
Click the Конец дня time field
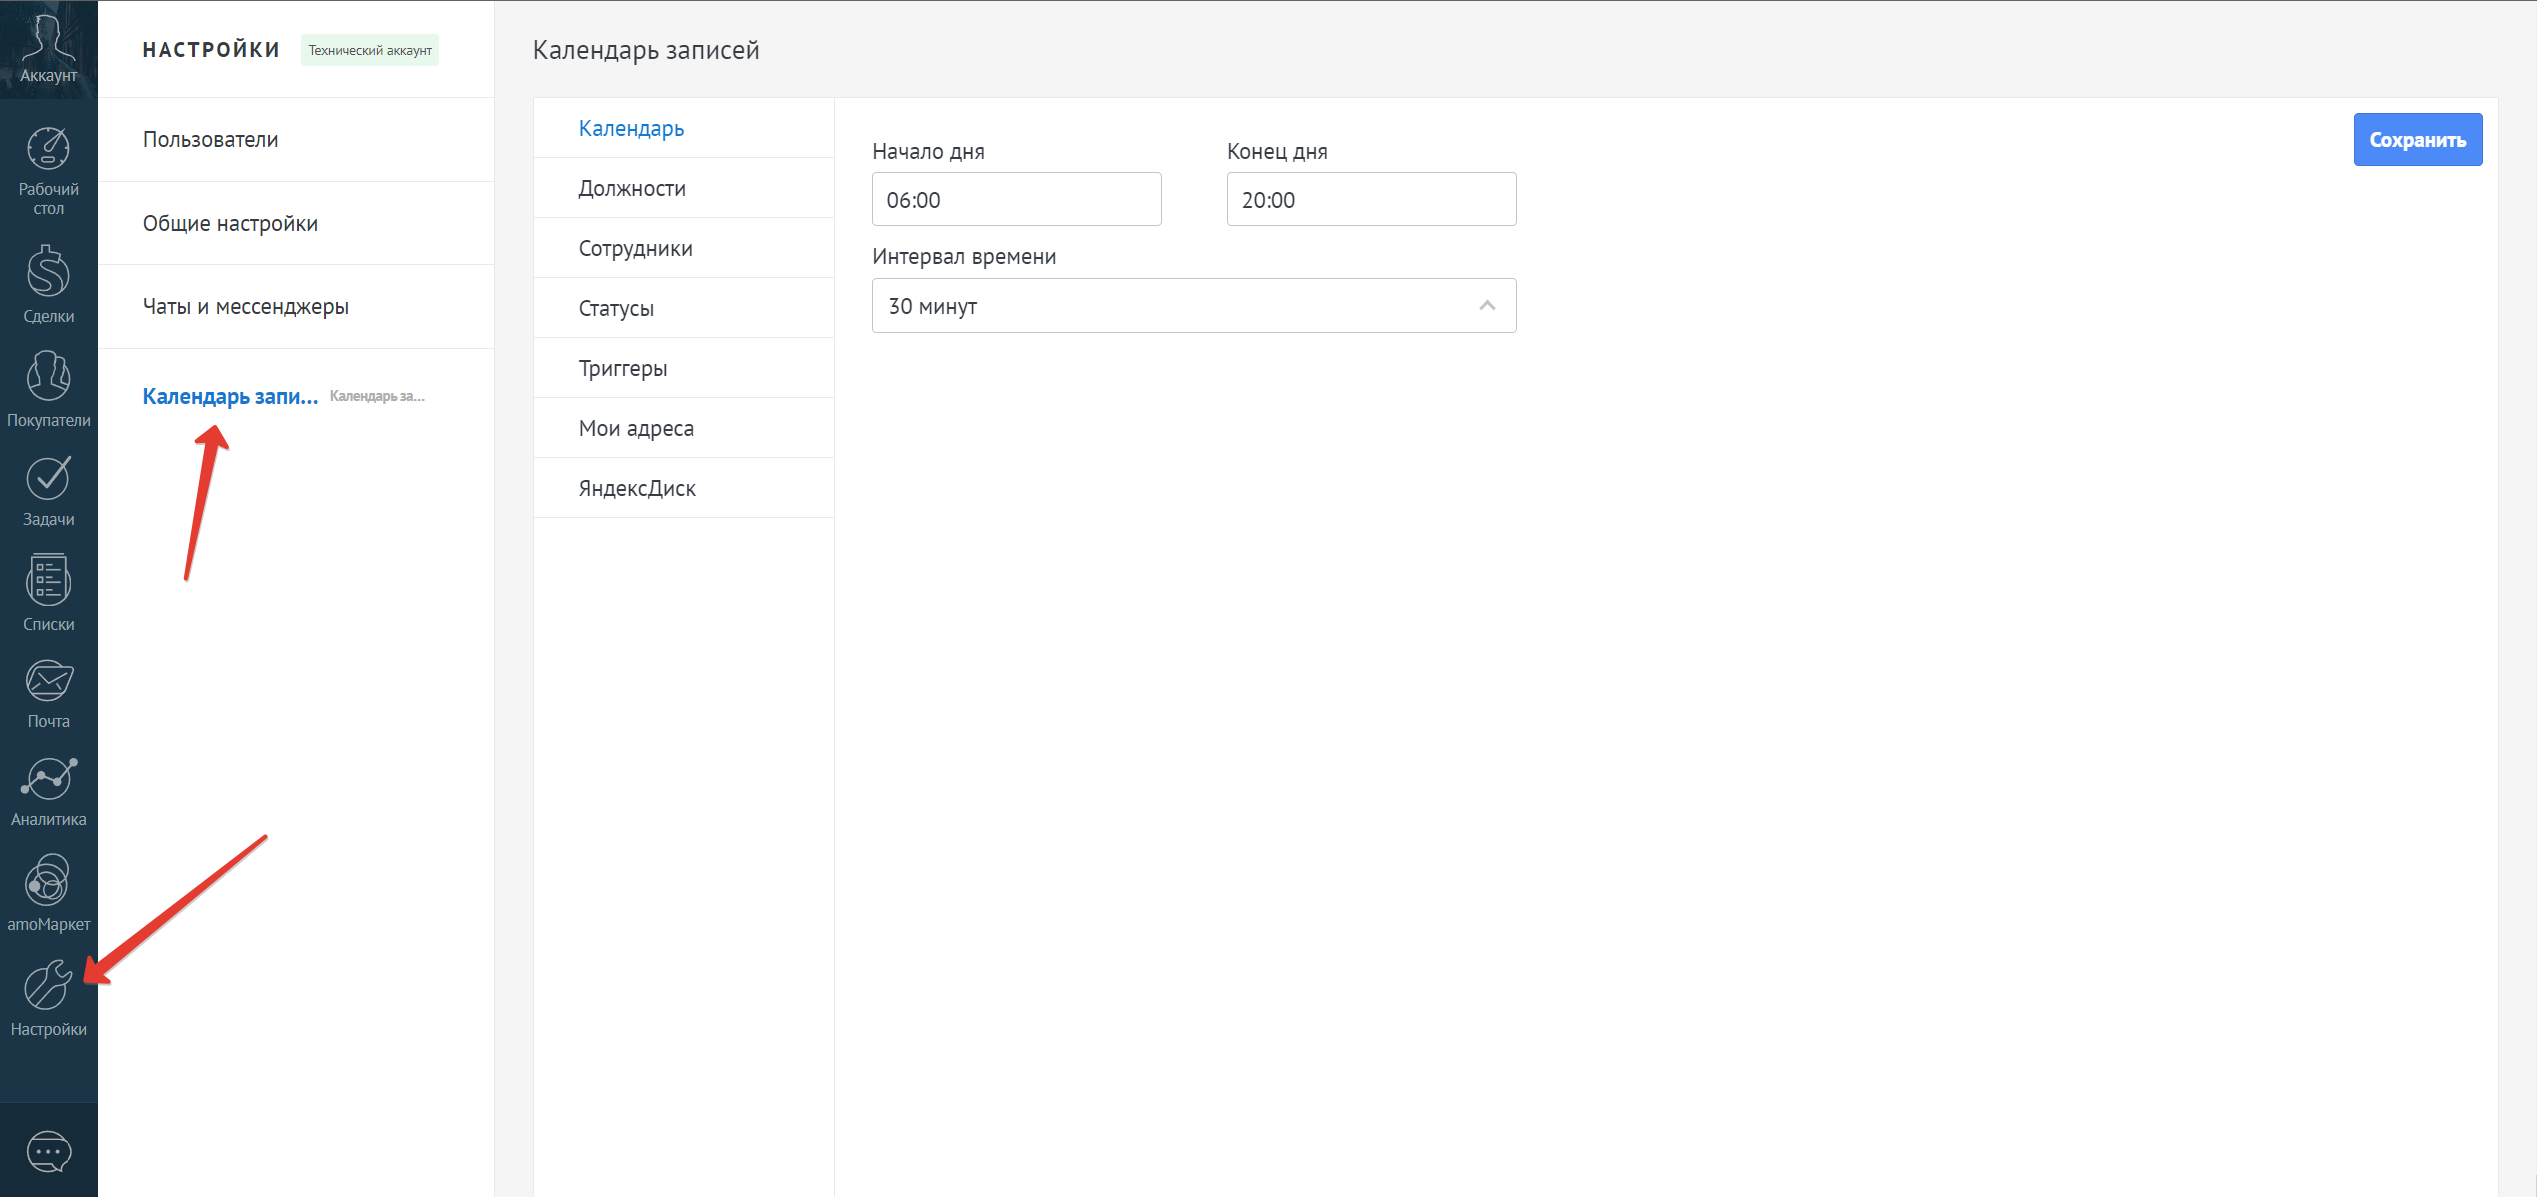pyautogui.click(x=1370, y=200)
